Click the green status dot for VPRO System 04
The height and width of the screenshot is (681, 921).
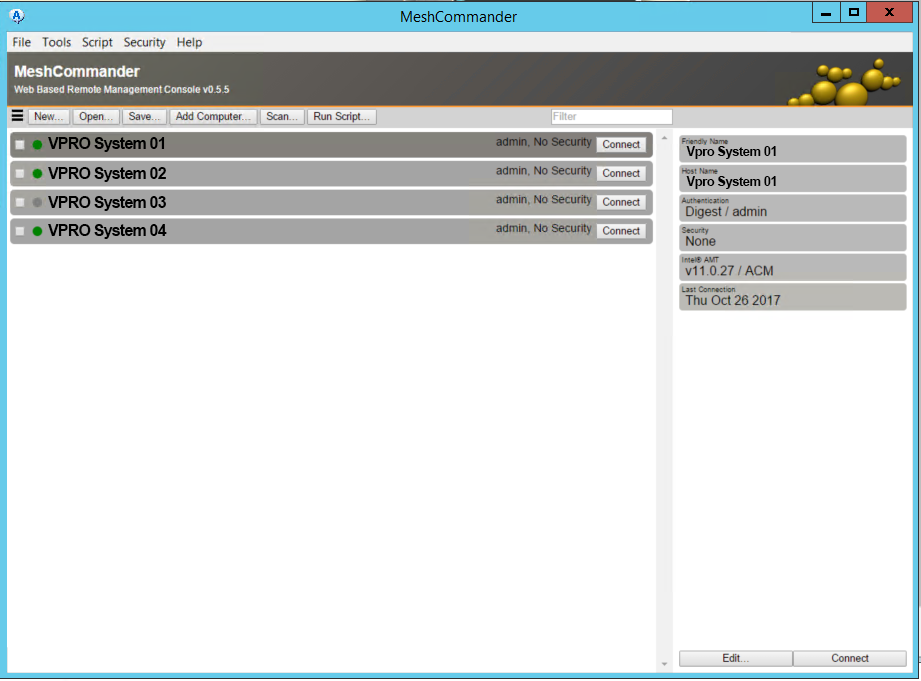pos(36,230)
